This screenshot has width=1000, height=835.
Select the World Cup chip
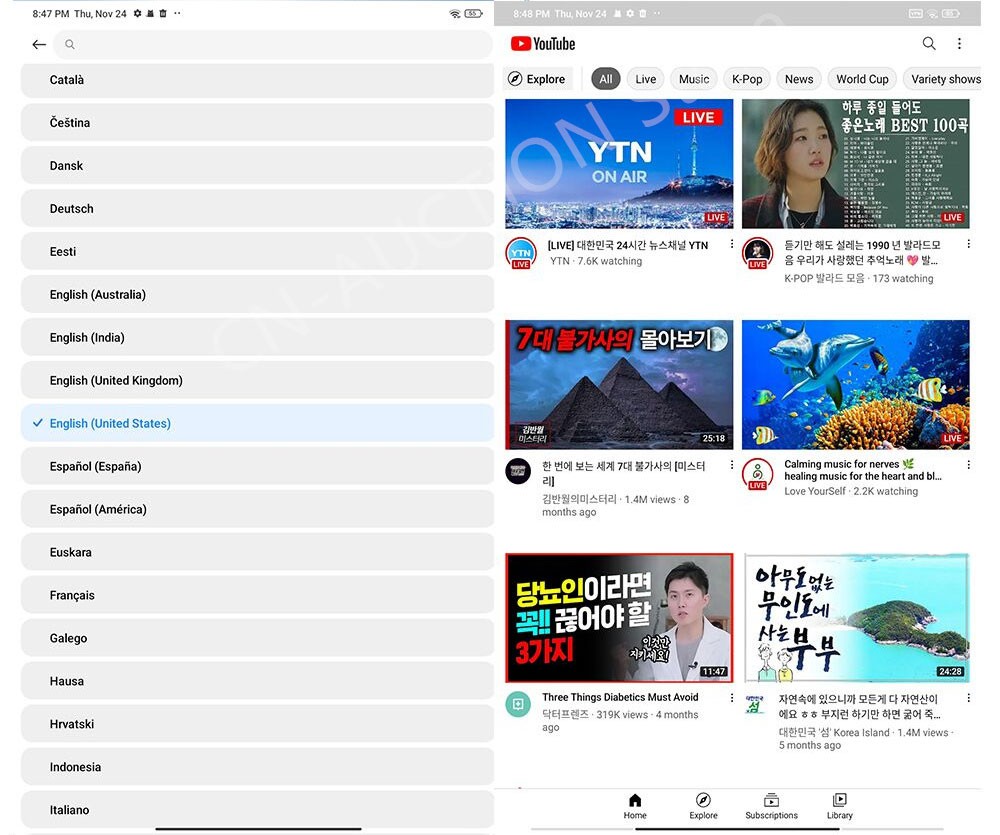pos(862,79)
